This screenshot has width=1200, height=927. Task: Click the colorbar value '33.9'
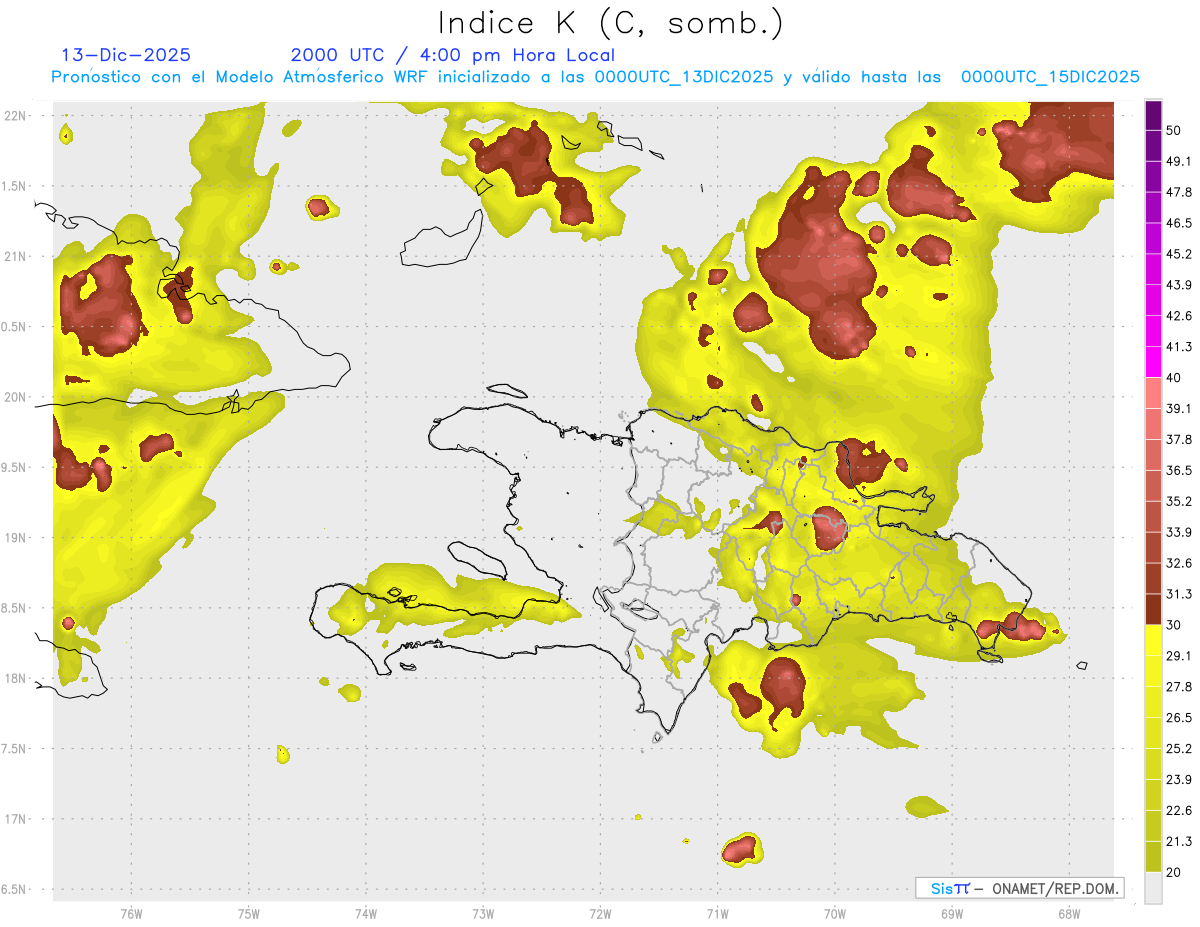pyautogui.click(x=1180, y=532)
